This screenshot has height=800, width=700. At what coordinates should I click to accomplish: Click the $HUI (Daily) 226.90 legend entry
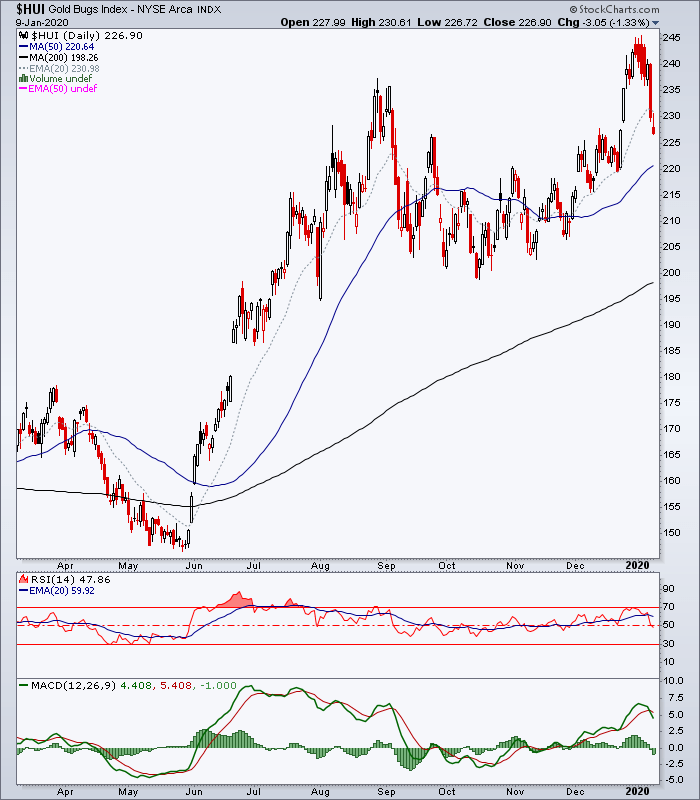click(x=87, y=36)
